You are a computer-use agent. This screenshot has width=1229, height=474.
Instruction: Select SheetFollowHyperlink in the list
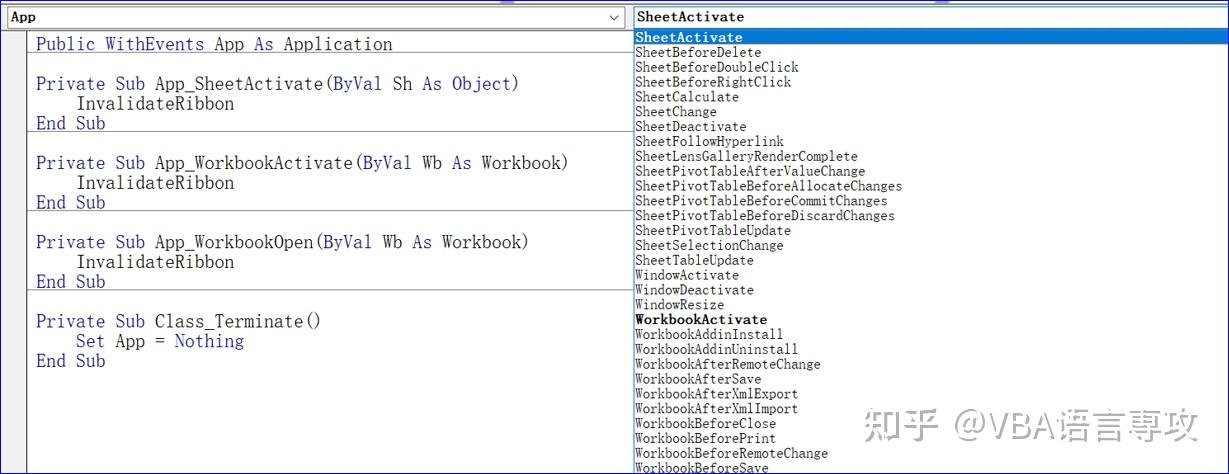pos(709,142)
